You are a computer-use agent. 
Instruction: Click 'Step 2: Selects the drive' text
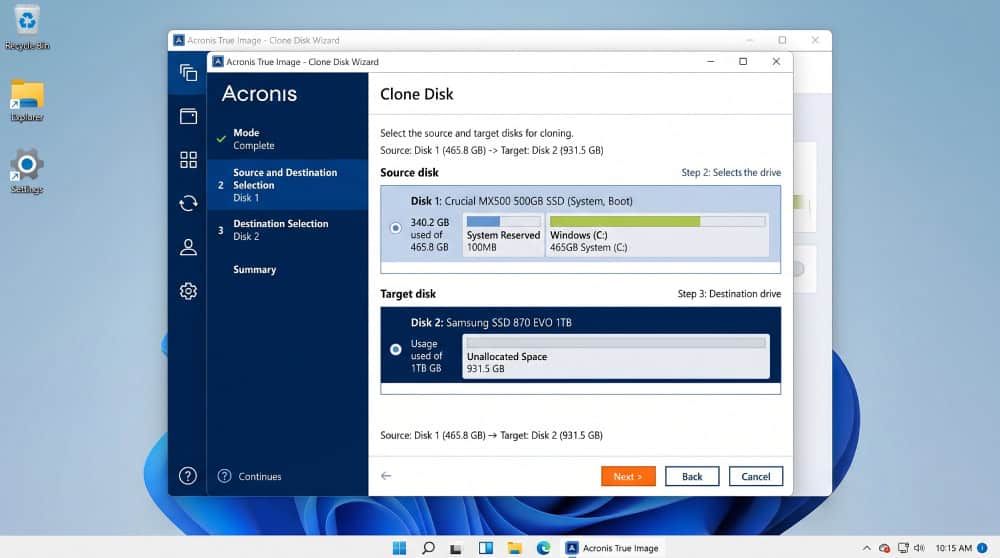pos(731,172)
